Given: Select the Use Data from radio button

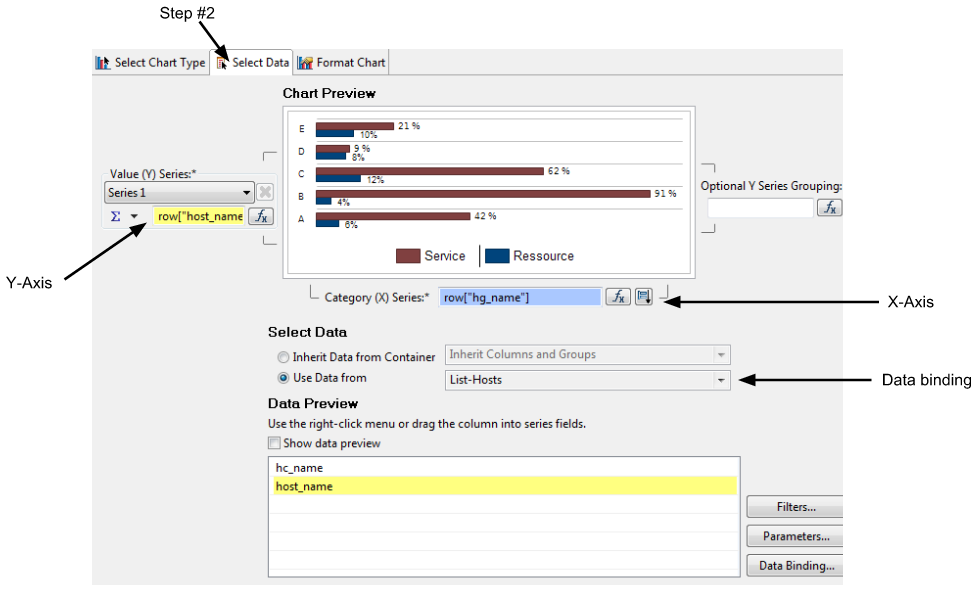Looking at the screenshot, I should [x=284, y=379].
